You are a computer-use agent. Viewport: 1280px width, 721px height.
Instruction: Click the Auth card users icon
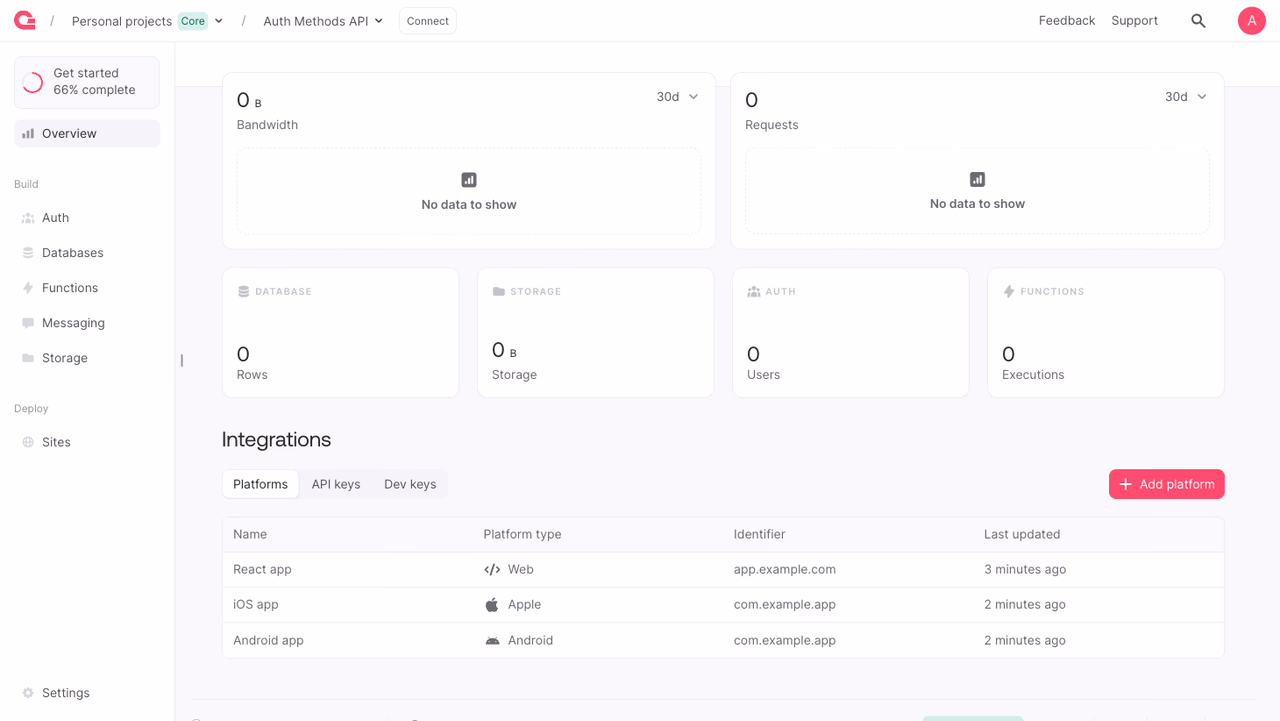pos(754,292)
